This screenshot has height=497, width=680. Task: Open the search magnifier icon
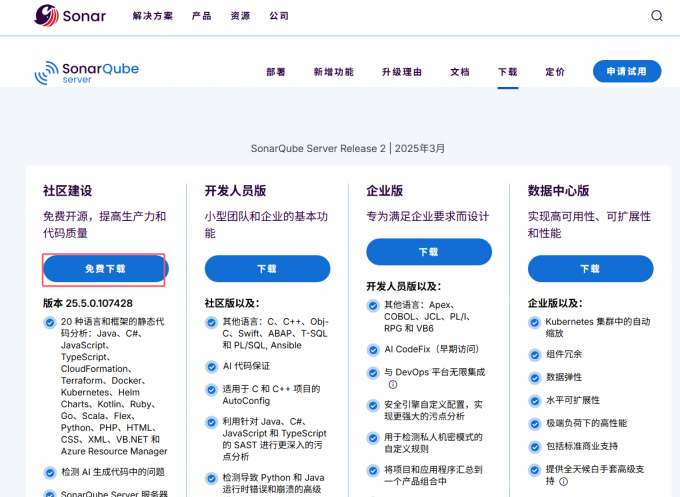[657, 16]
